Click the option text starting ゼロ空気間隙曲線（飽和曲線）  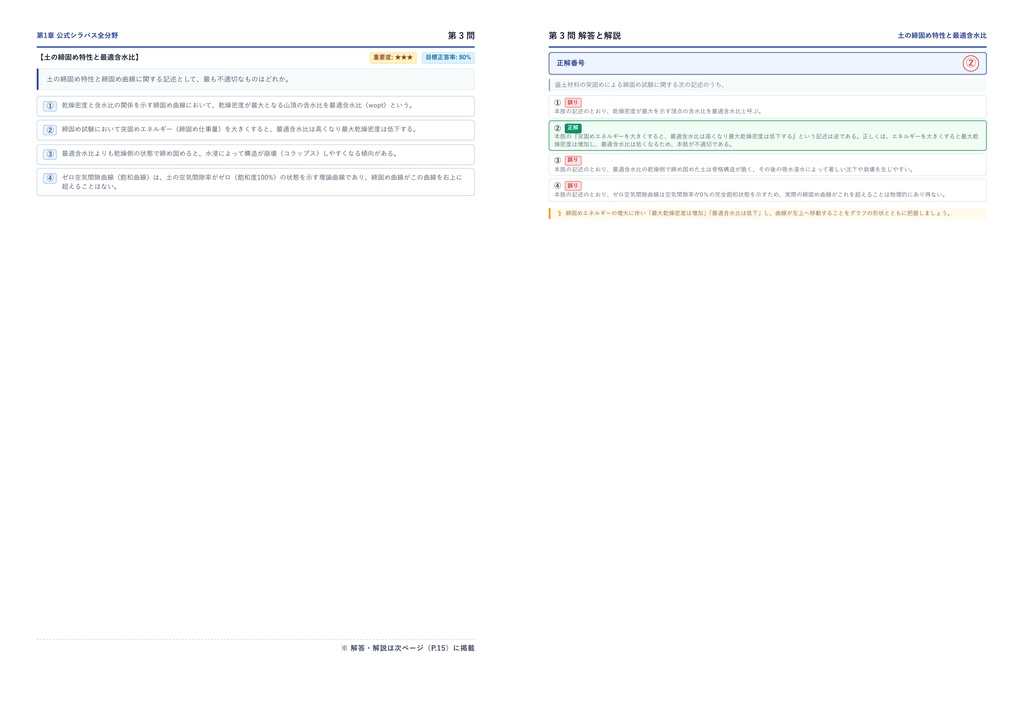pyautogui.click(x=262, y=181)
